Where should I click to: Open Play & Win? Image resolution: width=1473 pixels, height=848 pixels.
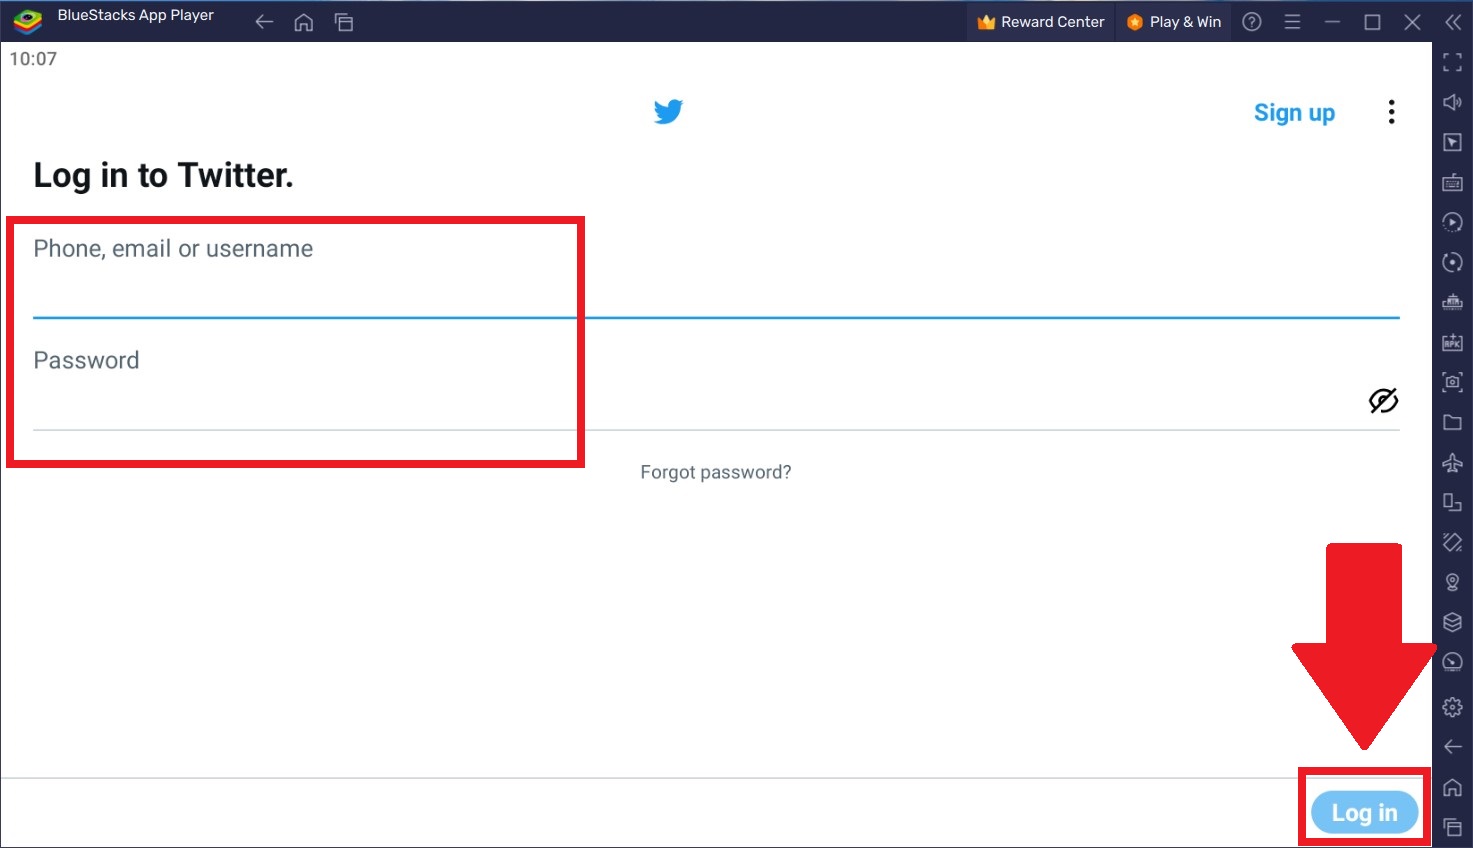(1174, 22)
